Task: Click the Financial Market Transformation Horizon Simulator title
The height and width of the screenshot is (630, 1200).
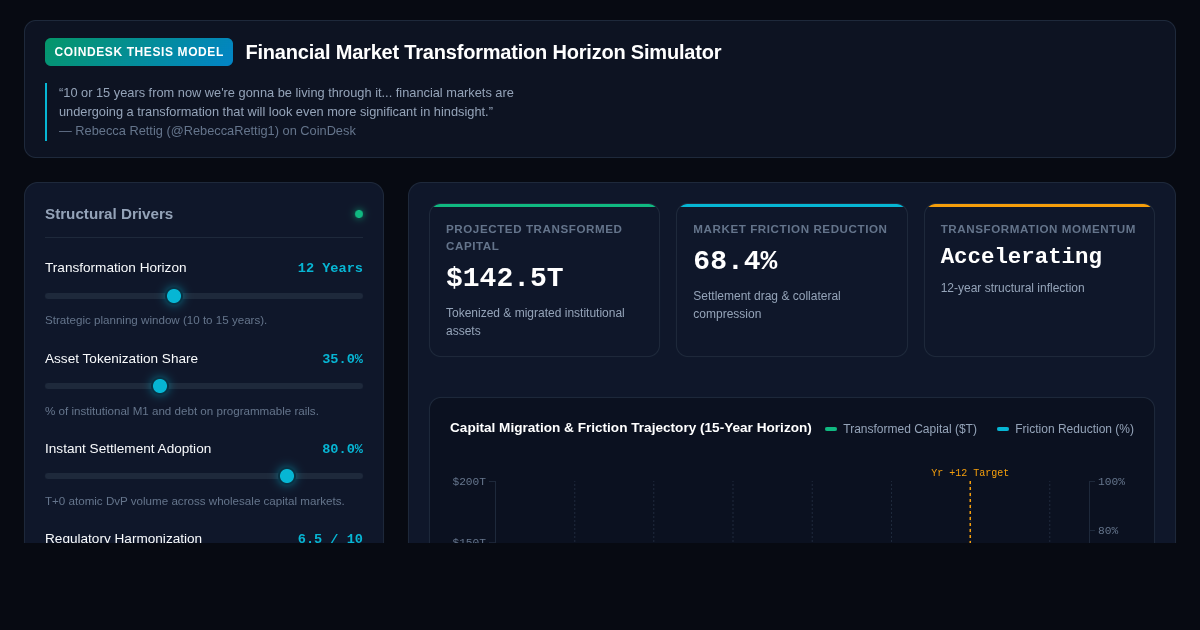Action: [483, 52]
